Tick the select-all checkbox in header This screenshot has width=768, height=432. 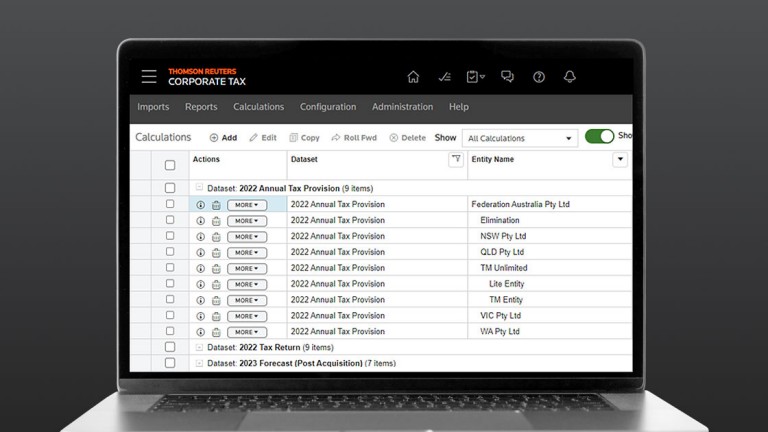[x=170, y=165]
